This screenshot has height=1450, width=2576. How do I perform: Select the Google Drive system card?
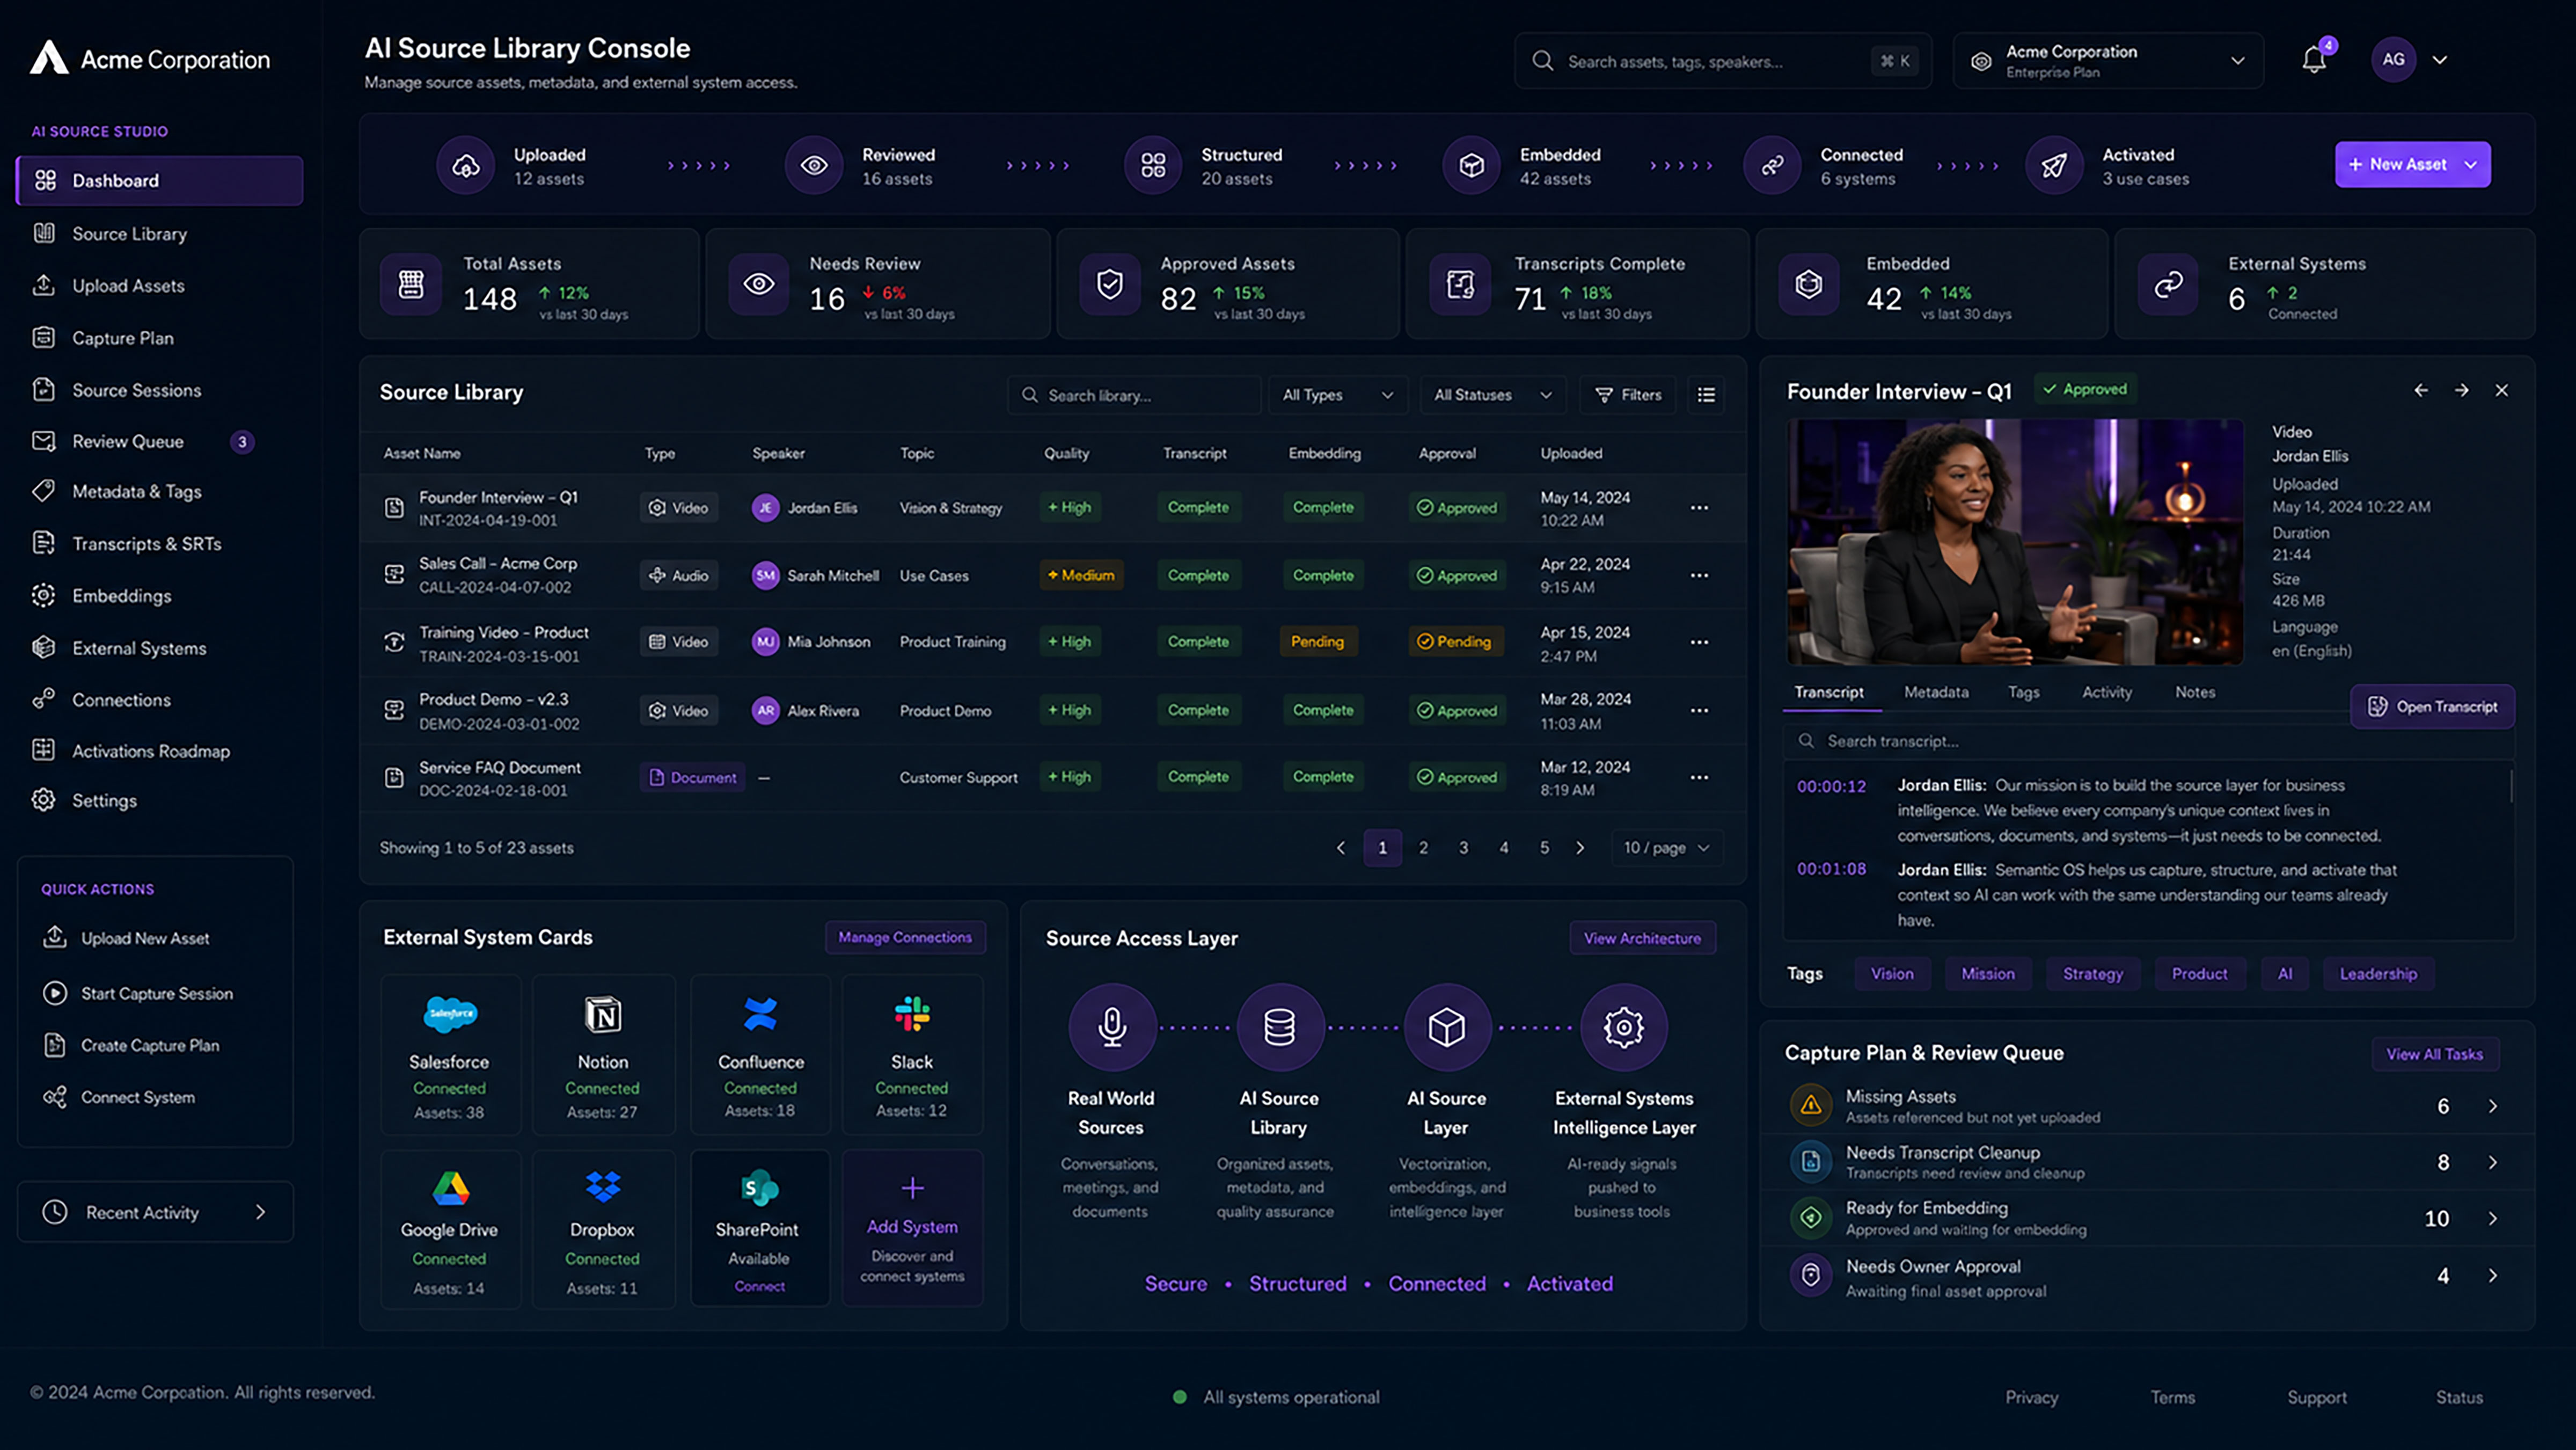coord(450,1229)
